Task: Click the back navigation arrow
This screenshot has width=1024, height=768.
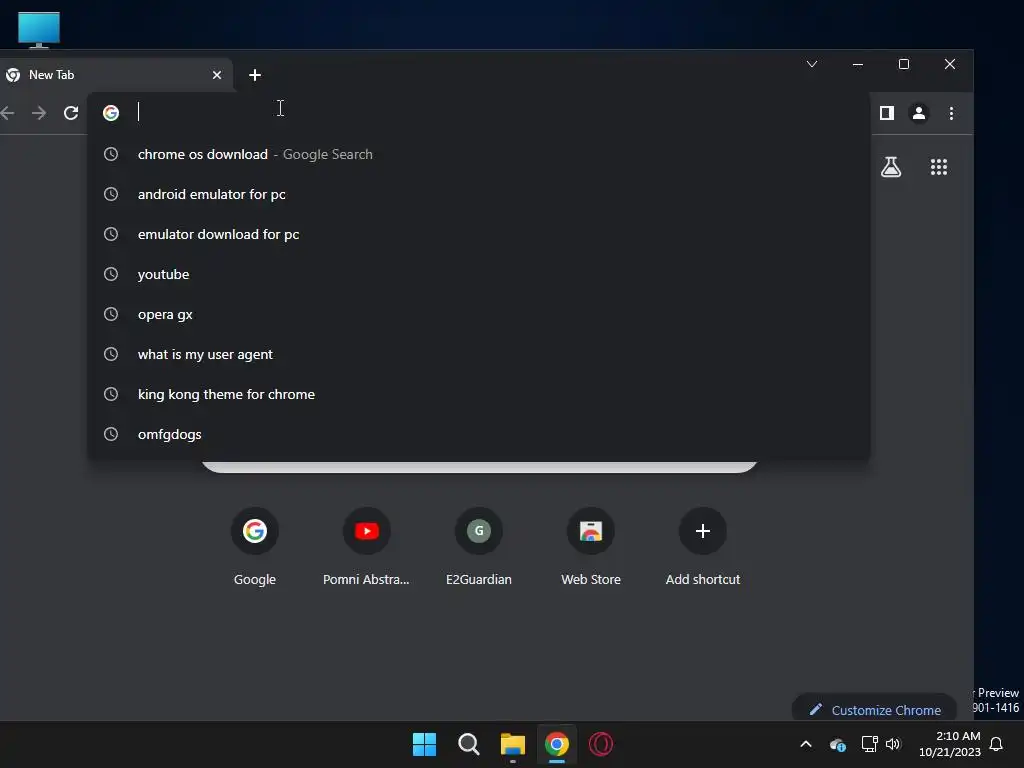Action: click(x=8, y=113)
